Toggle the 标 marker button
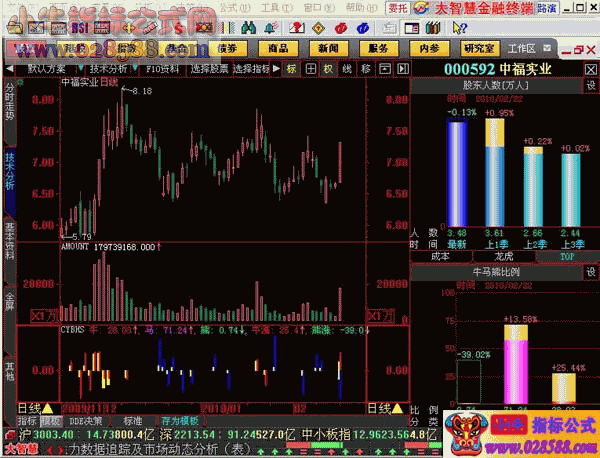 coord(291,69)
